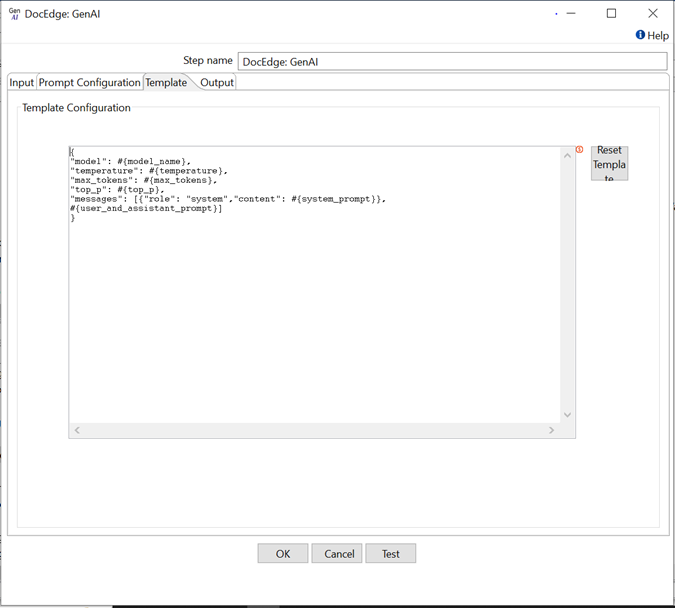Go to the Output tab
Image resolution: width=675 pixels, height=608 pixels.
pyautogui.click(x=217, y=82)
